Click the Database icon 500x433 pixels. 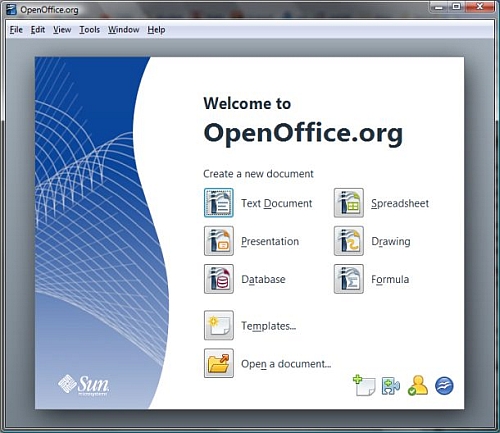(219, 279)
